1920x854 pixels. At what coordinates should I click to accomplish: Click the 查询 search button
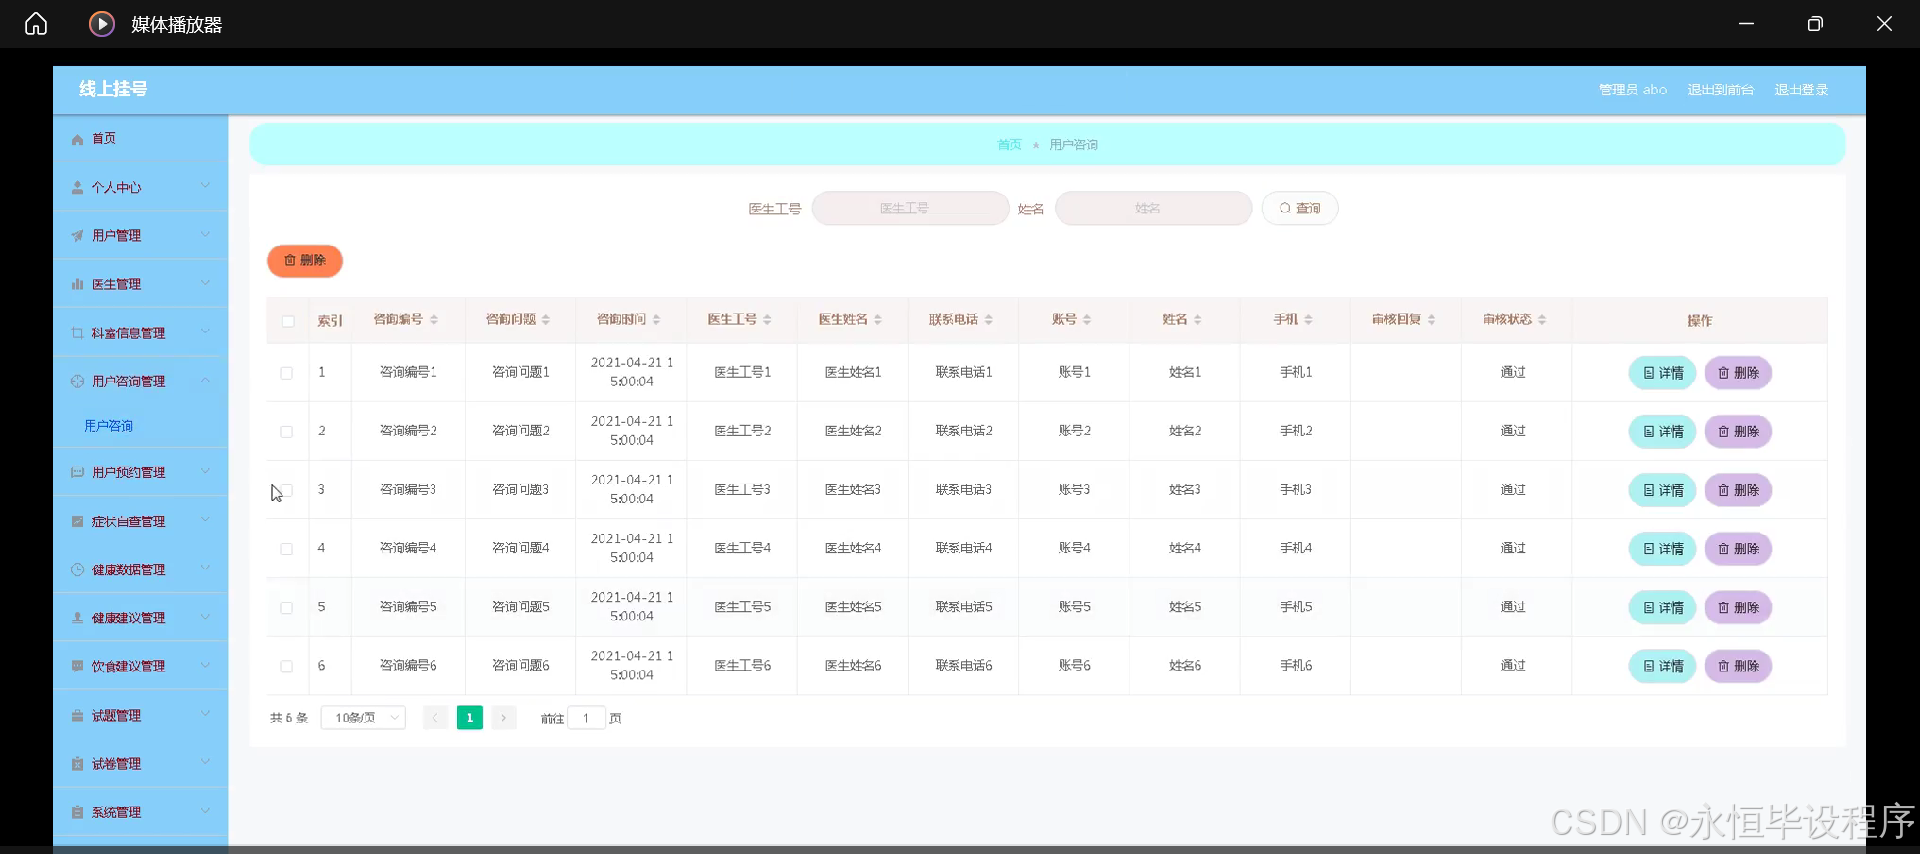point(1300,208)
